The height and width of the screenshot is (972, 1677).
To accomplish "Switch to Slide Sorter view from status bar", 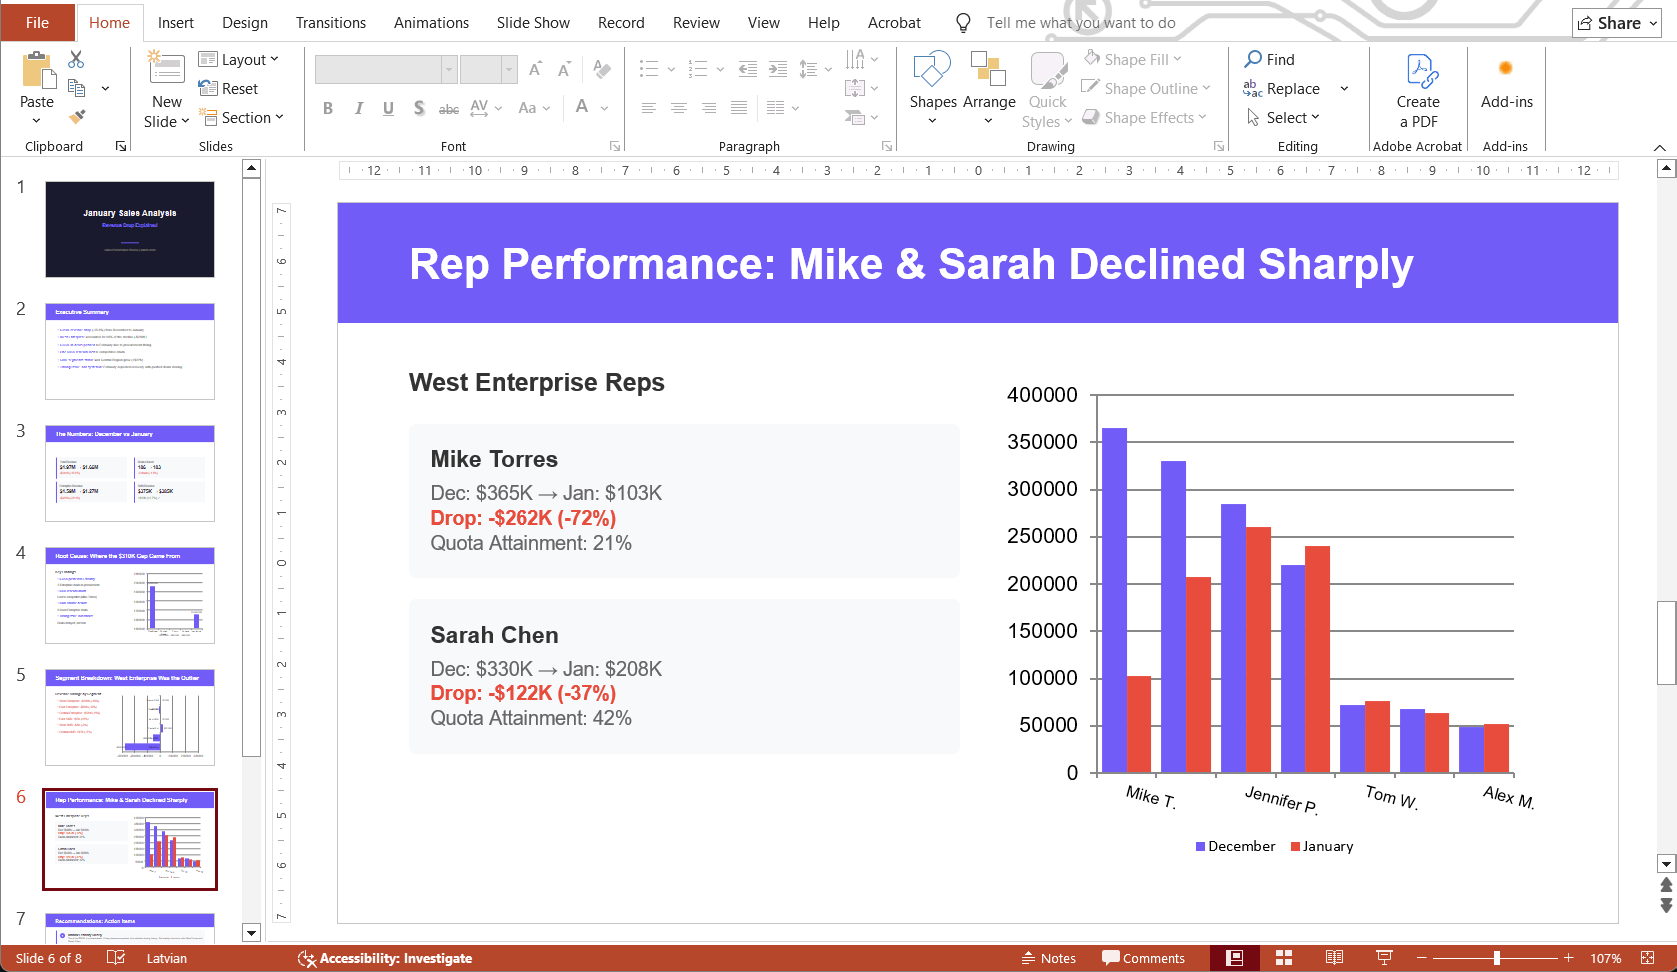I will (x=1283, y=957).
